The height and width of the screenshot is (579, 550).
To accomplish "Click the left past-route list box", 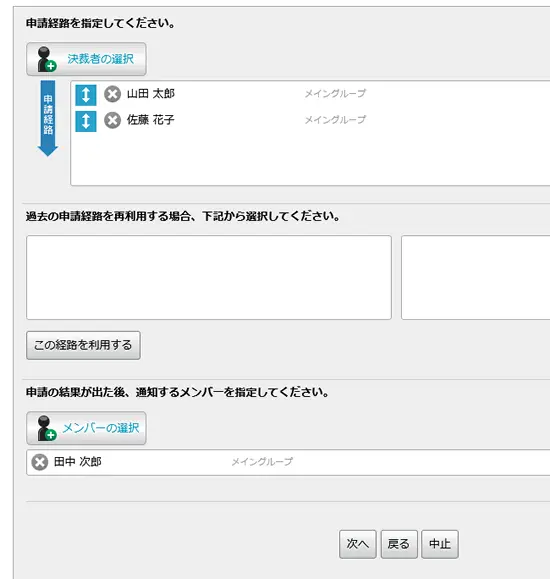I will point(209,277).
